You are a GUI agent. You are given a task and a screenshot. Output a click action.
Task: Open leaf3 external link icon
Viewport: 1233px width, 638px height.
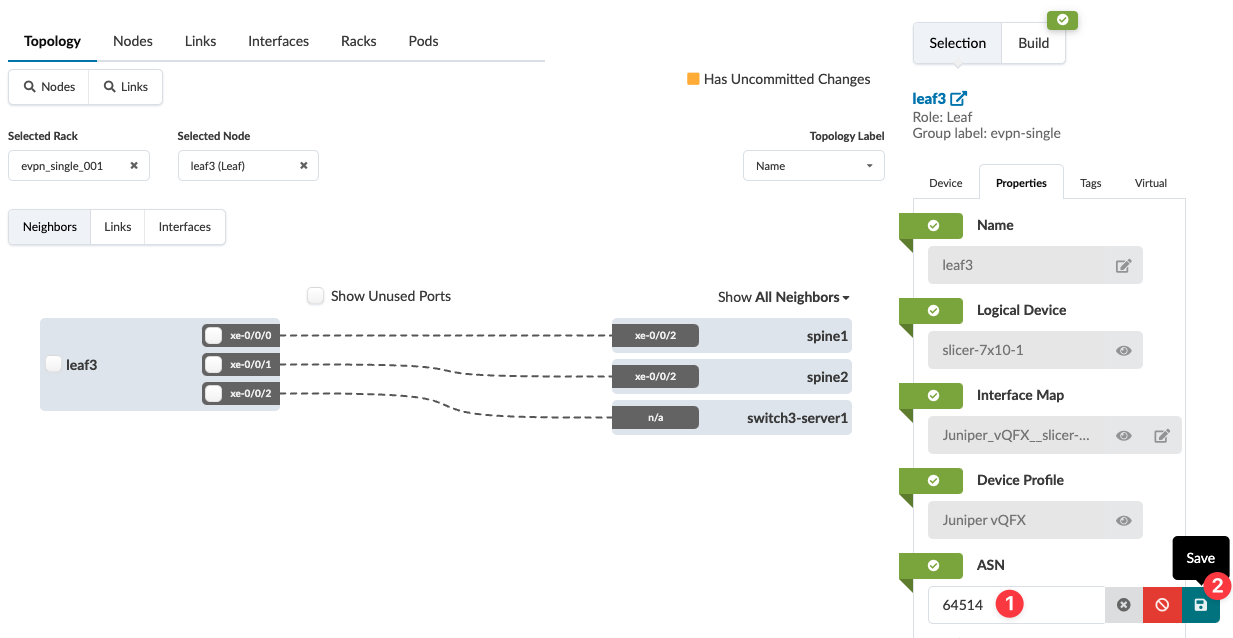point(959,99)
